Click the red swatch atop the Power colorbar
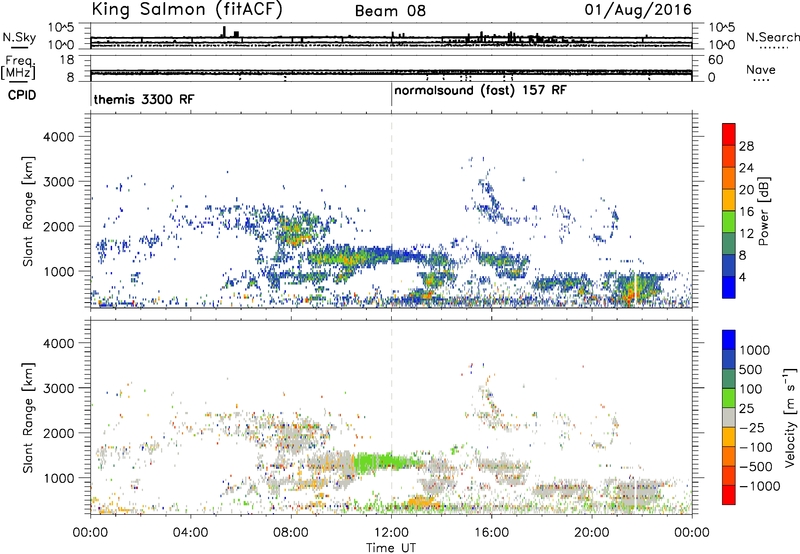Image resolution: width=800 pixels, height=554 pixels. [x=729, y=134]
